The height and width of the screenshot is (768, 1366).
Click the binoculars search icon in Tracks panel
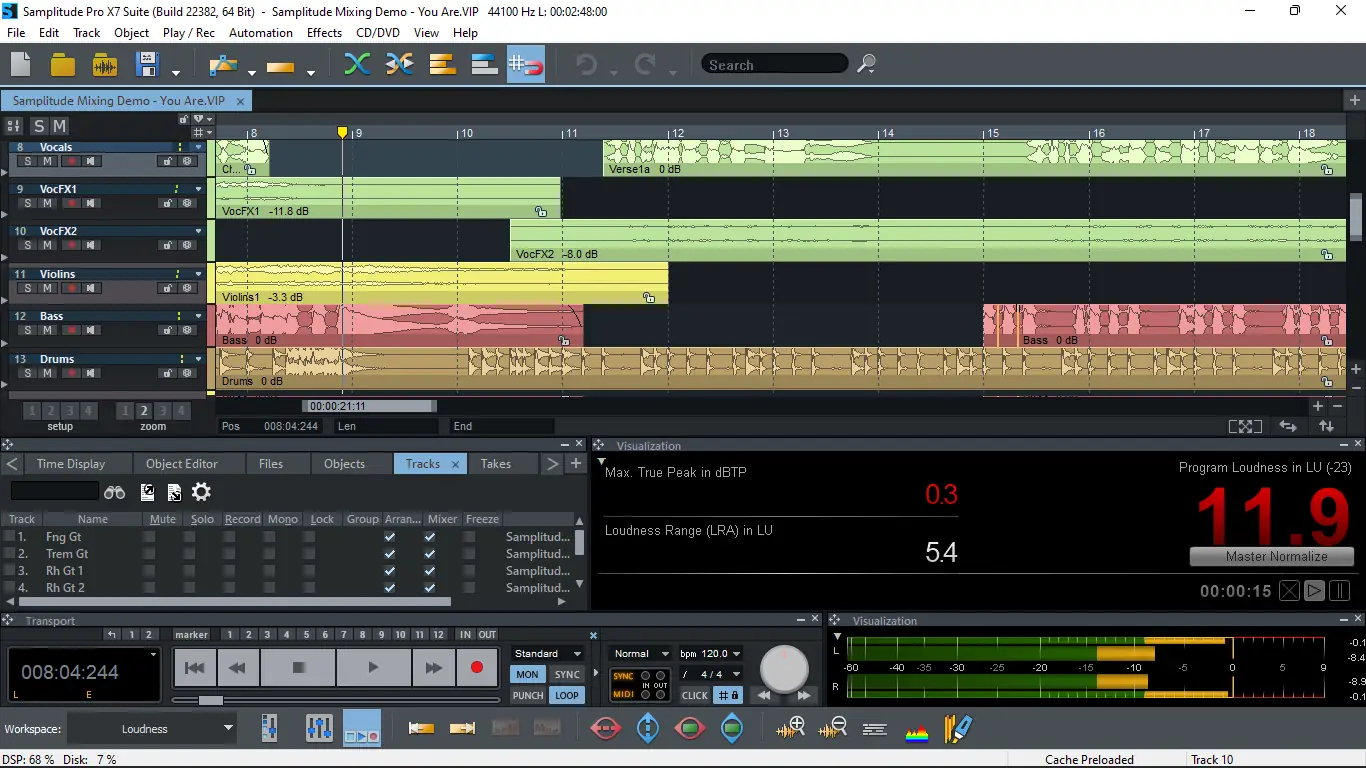[x=115, y=492]
